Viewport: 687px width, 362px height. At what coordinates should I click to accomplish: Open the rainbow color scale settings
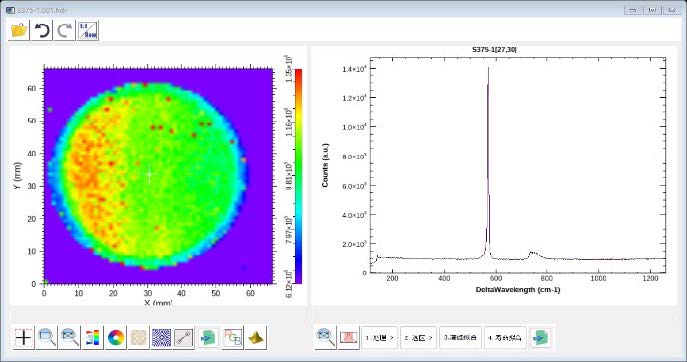coord(92,337)
